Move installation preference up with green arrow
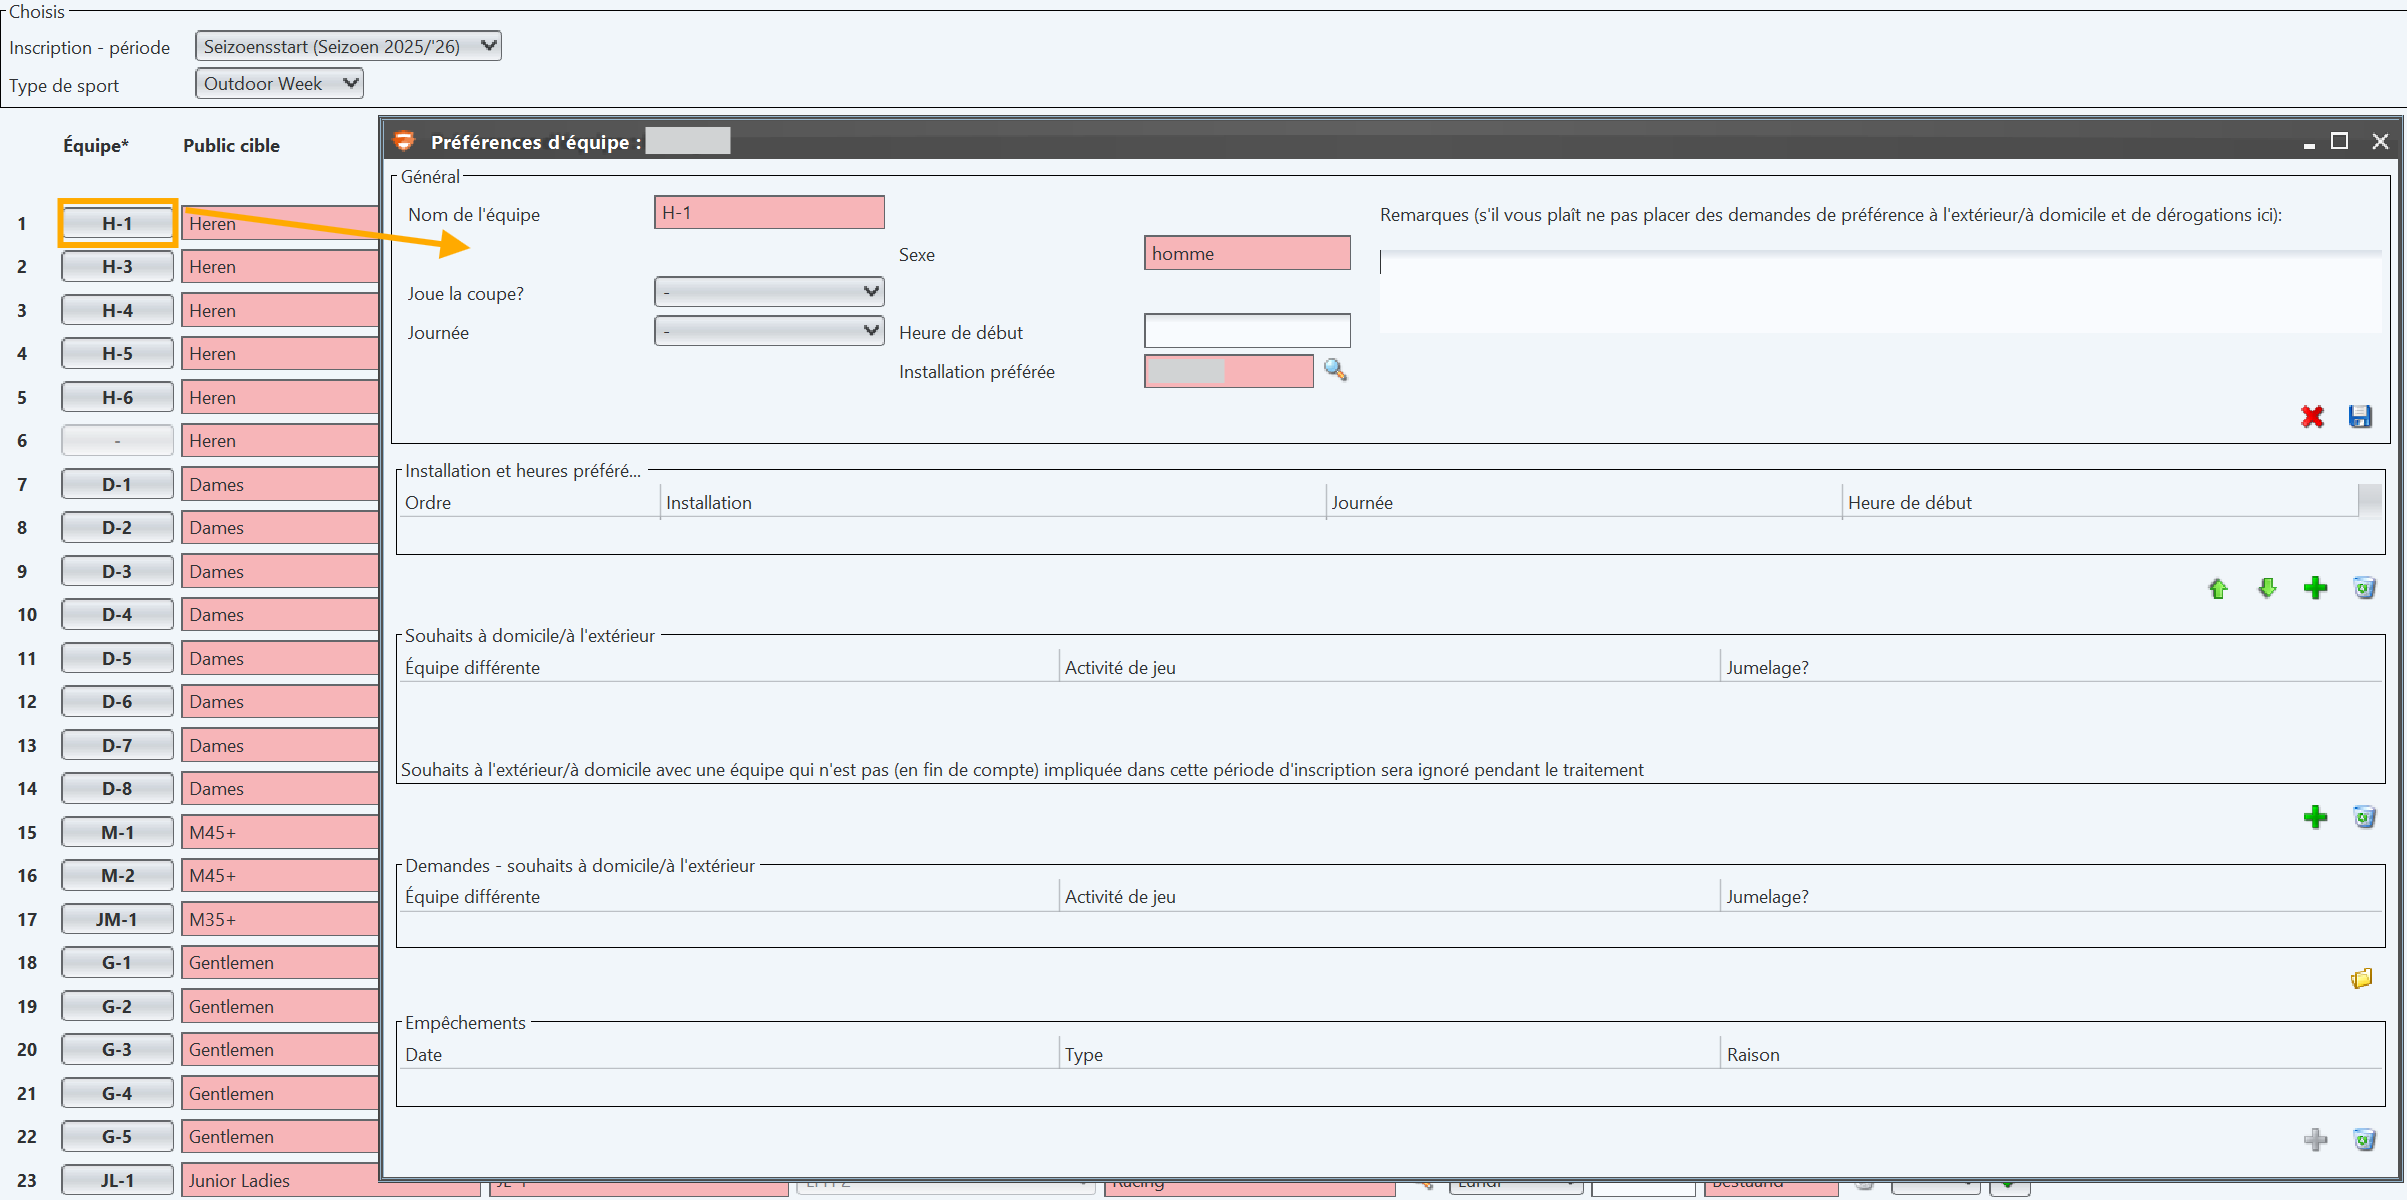This screenshot has height=1200, width=2407. click(x=2218, y=588)
